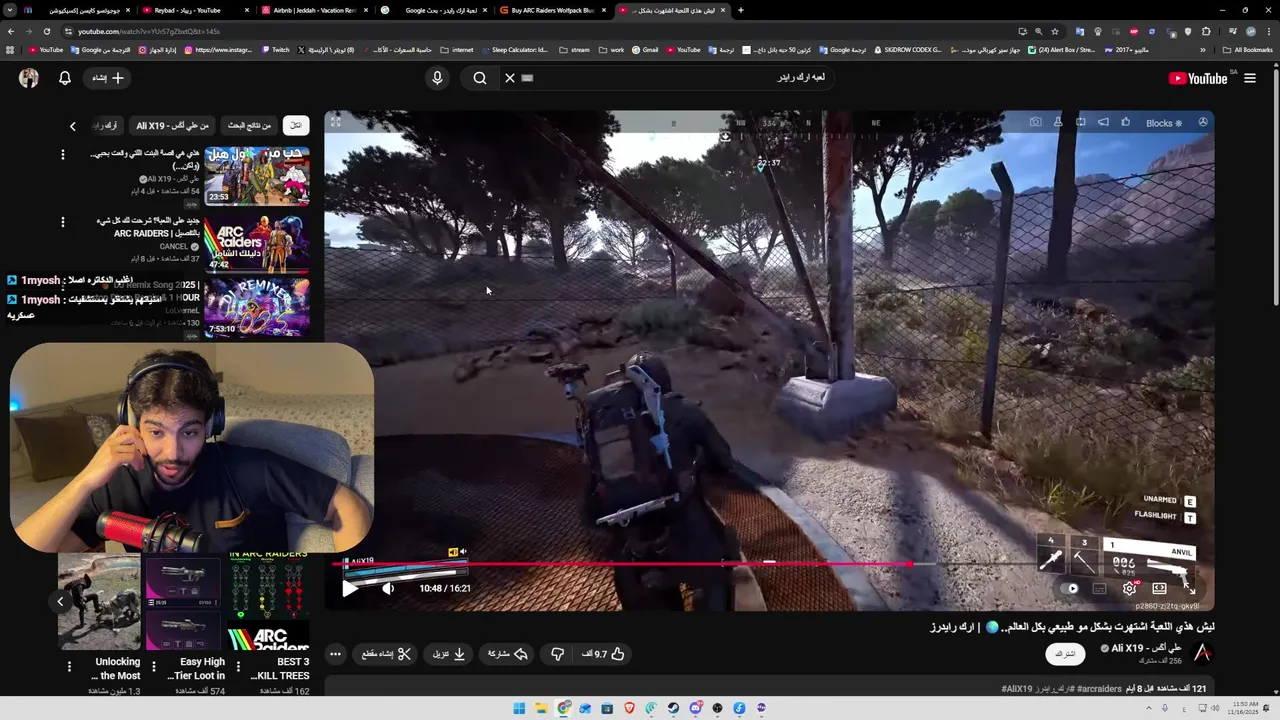Open the Twitch bookmark

pos(276,50)
